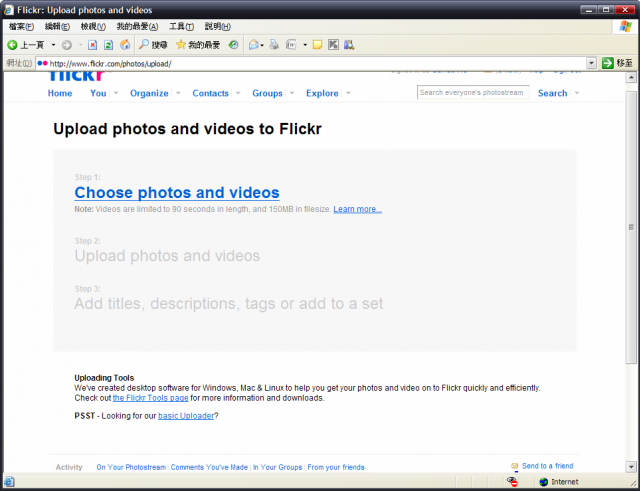
Task: Expand the Edit button dropdown arrow
Action: [x=305, y=45]
